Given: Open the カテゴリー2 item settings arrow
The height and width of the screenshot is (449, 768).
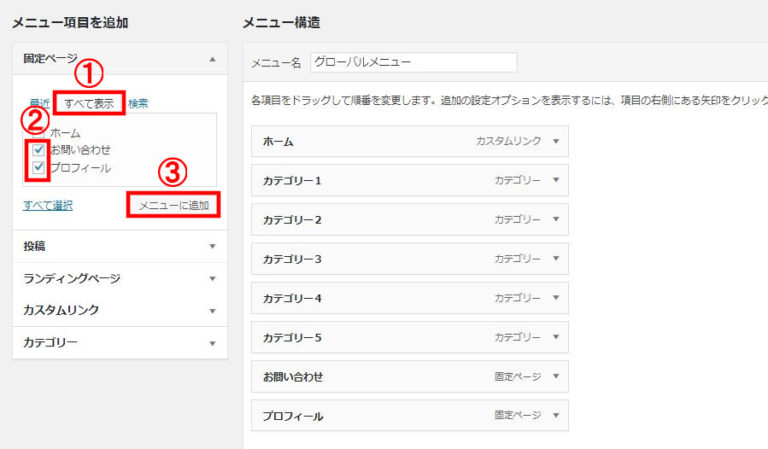Looking at the screenshot, I should coord(556,220).
